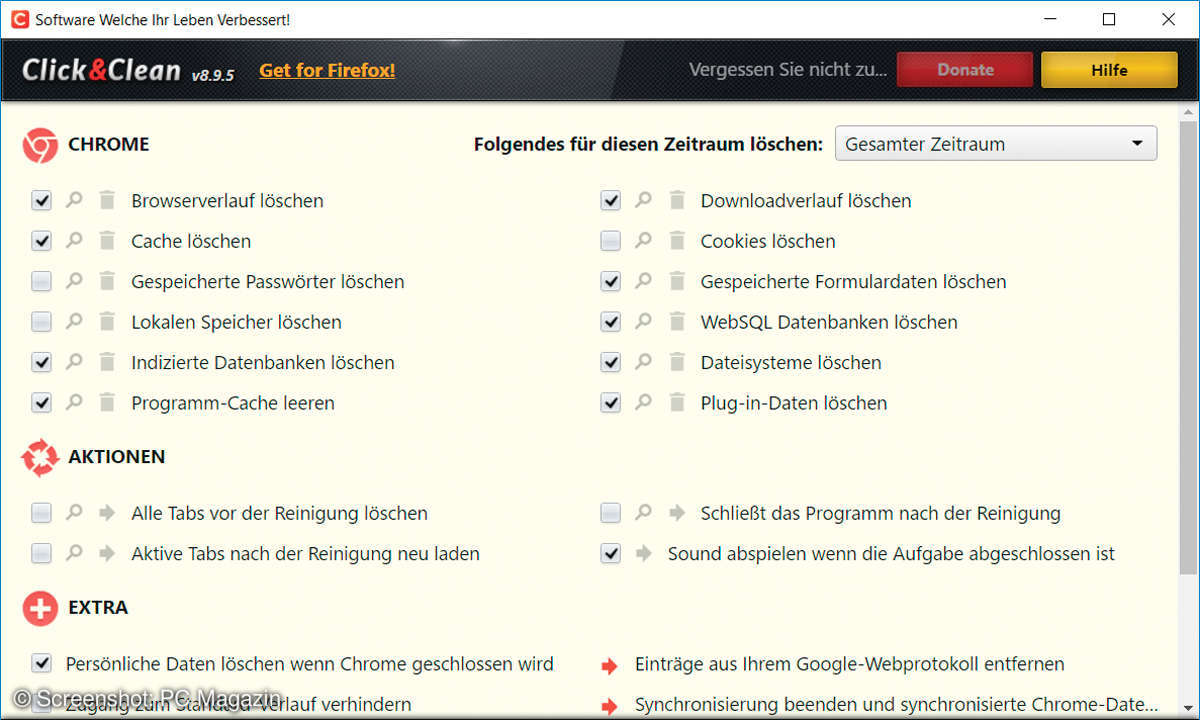The image size is (1200, 720).
Task: Click the magnifier icon next to Downloadverlauf löschen
Action: pyautogui.click(x=644, y=200)
